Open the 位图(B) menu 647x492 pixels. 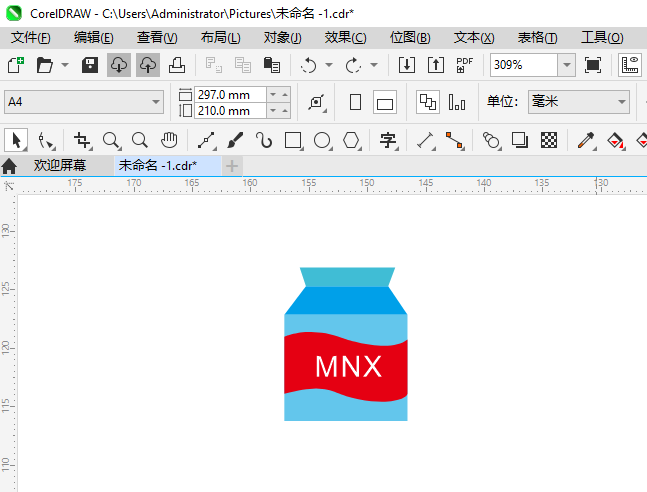pyautogui.click(x=410, y=38)
